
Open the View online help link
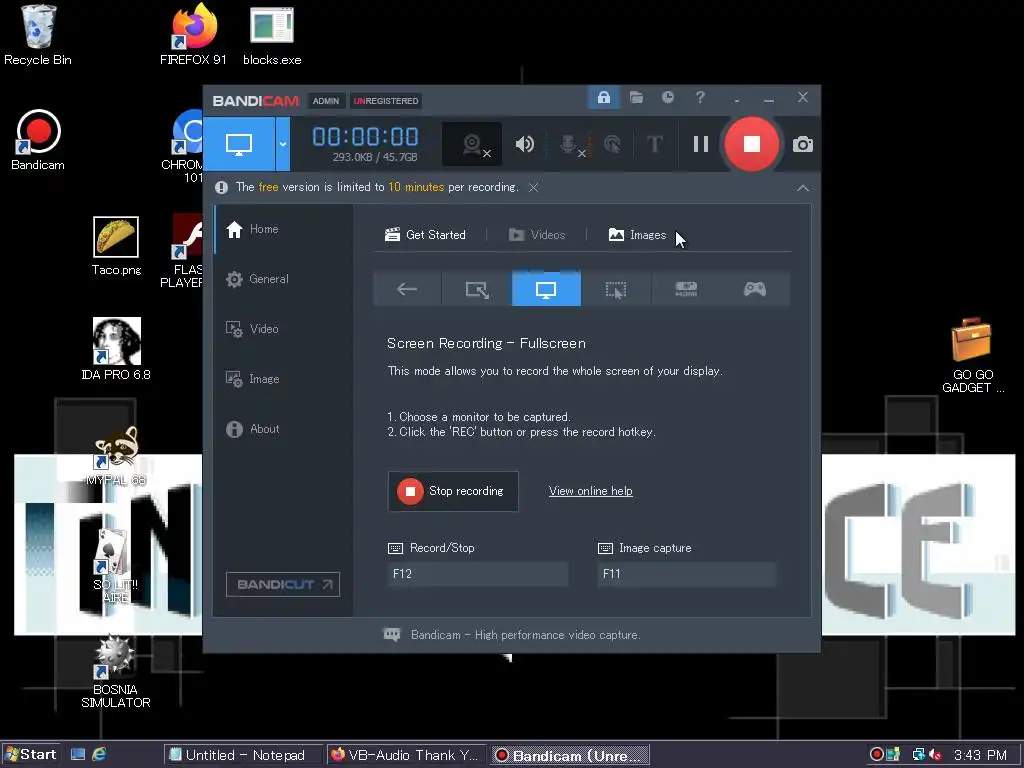pos(590,491)
